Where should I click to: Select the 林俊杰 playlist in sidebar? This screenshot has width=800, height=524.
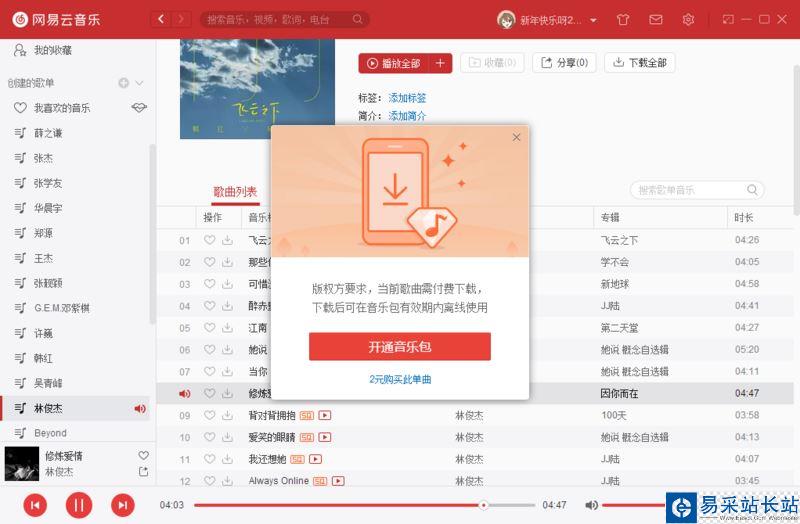[76, 408]
